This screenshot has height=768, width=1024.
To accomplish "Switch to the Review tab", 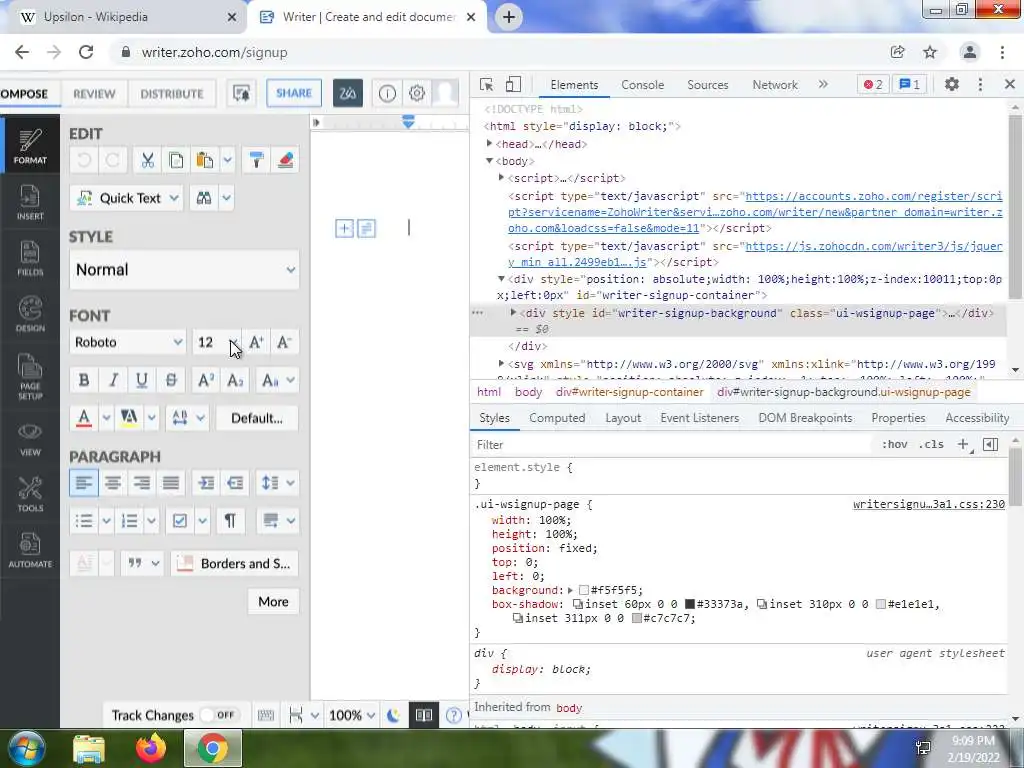I will click(x=94, y=93).
